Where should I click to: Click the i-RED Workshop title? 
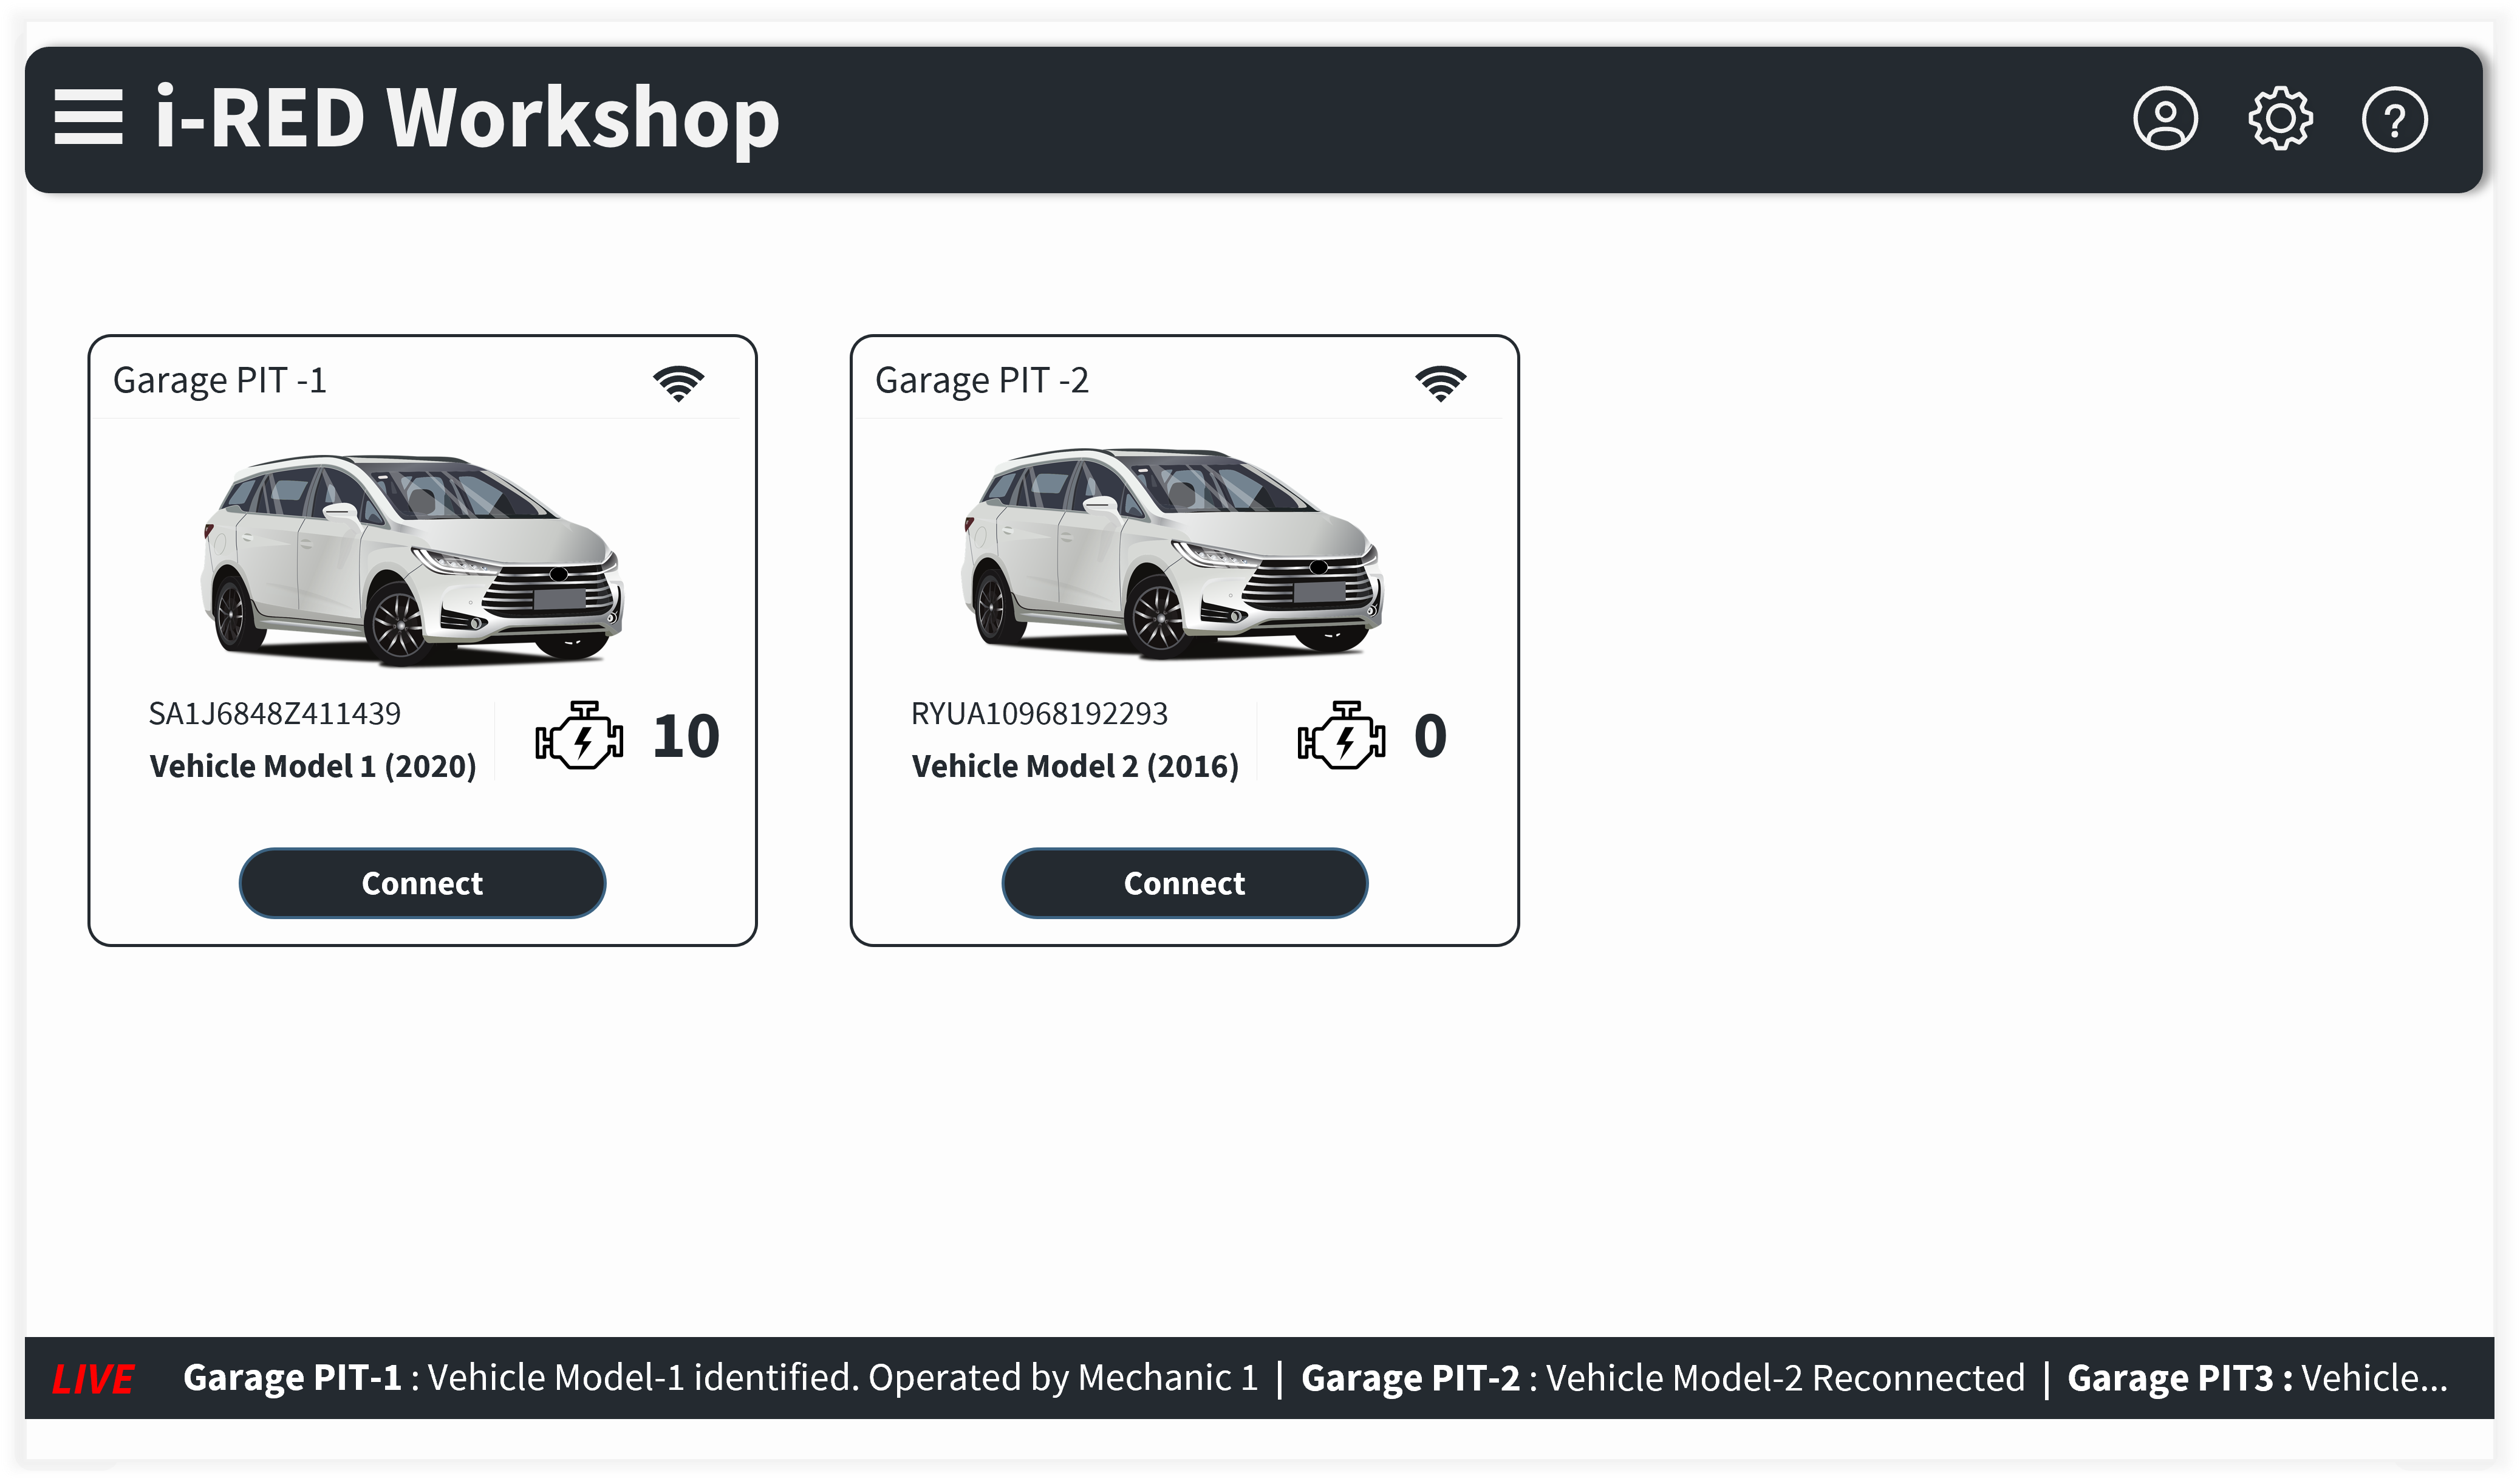click(467, 118)
